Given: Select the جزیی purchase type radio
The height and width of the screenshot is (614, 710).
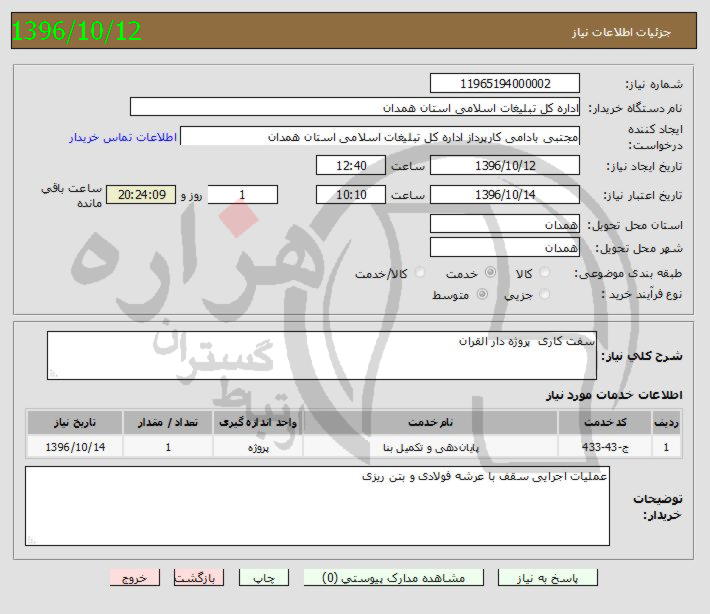Looking at the screenshot, I should (x=545, y=294).
